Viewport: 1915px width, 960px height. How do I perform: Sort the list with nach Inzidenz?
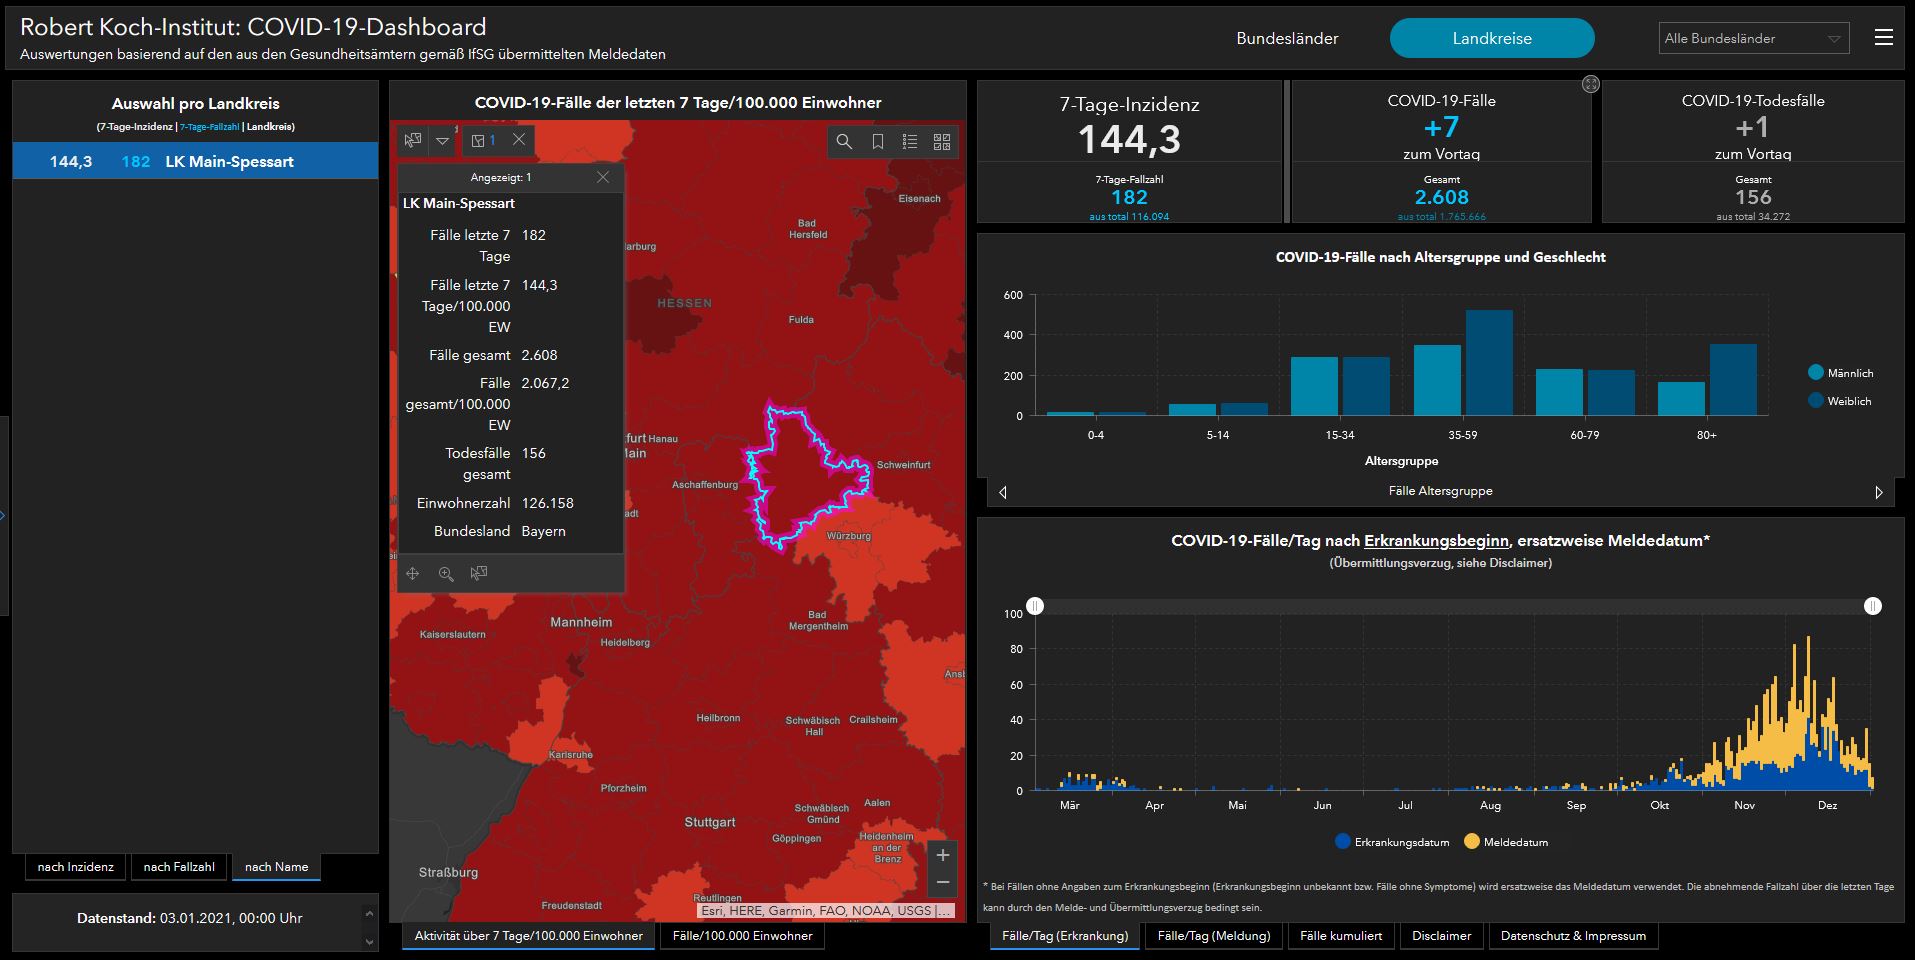pyautogui.click(x=76, y=867)
